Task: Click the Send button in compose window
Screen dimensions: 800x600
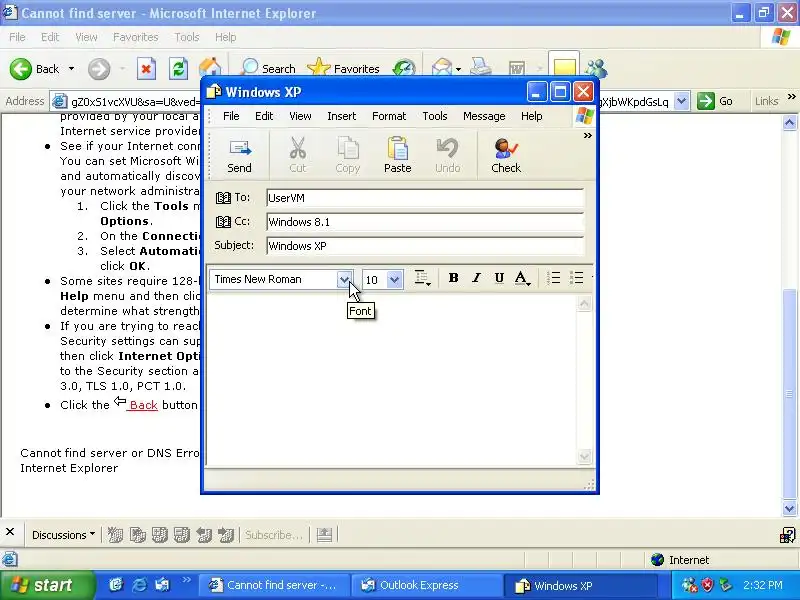Action: click(239, 156)
